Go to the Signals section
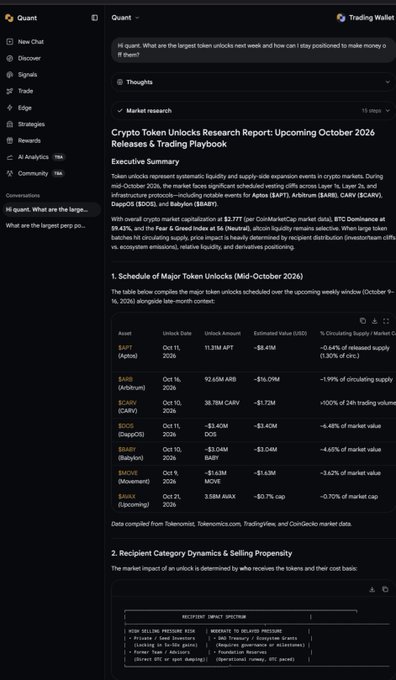Screen dimensions: 396x680 [x=23, y=75]
